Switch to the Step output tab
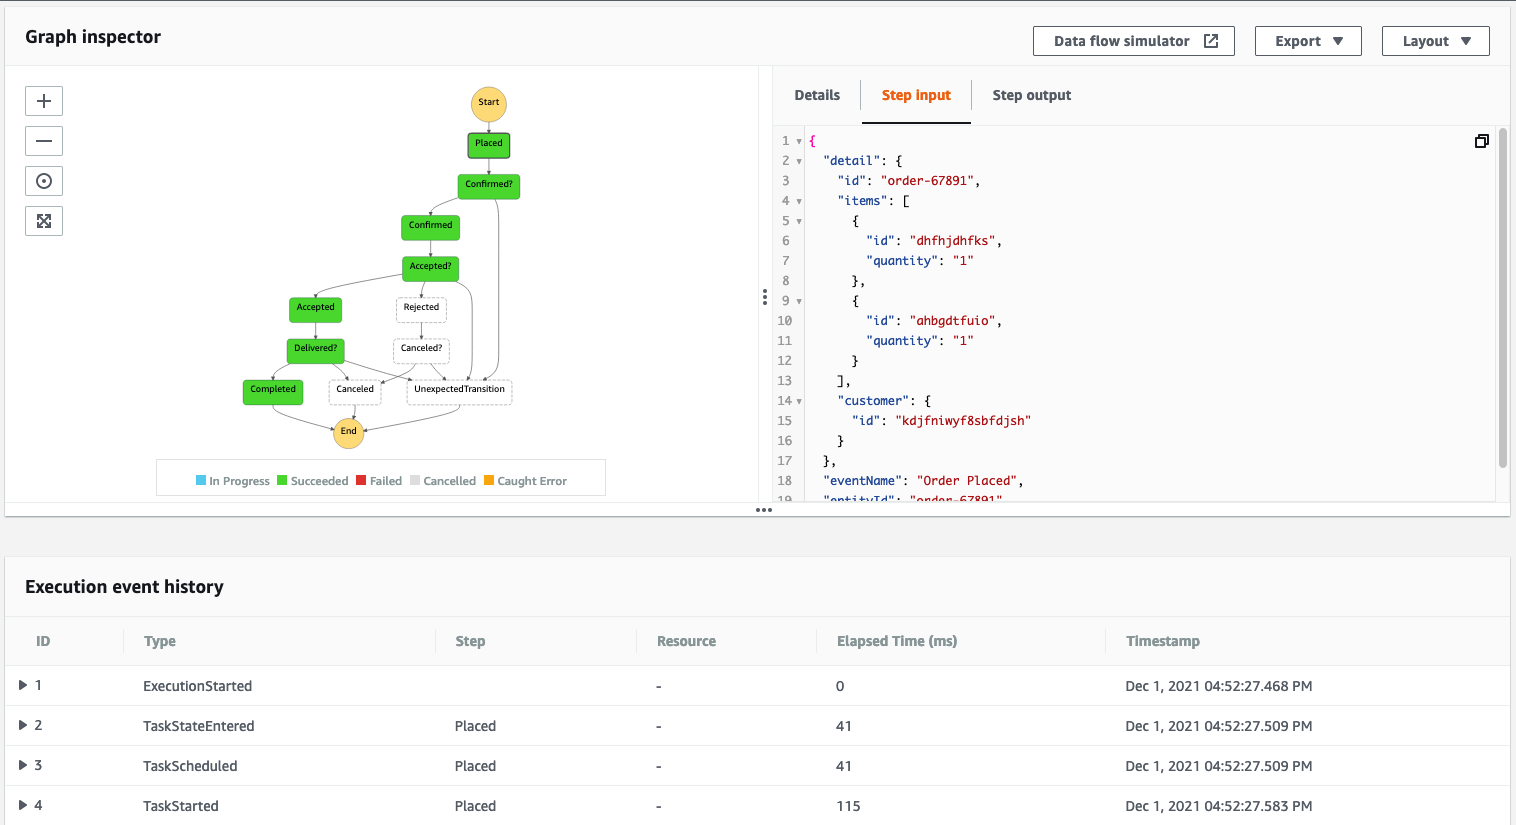 point(1031,95)
